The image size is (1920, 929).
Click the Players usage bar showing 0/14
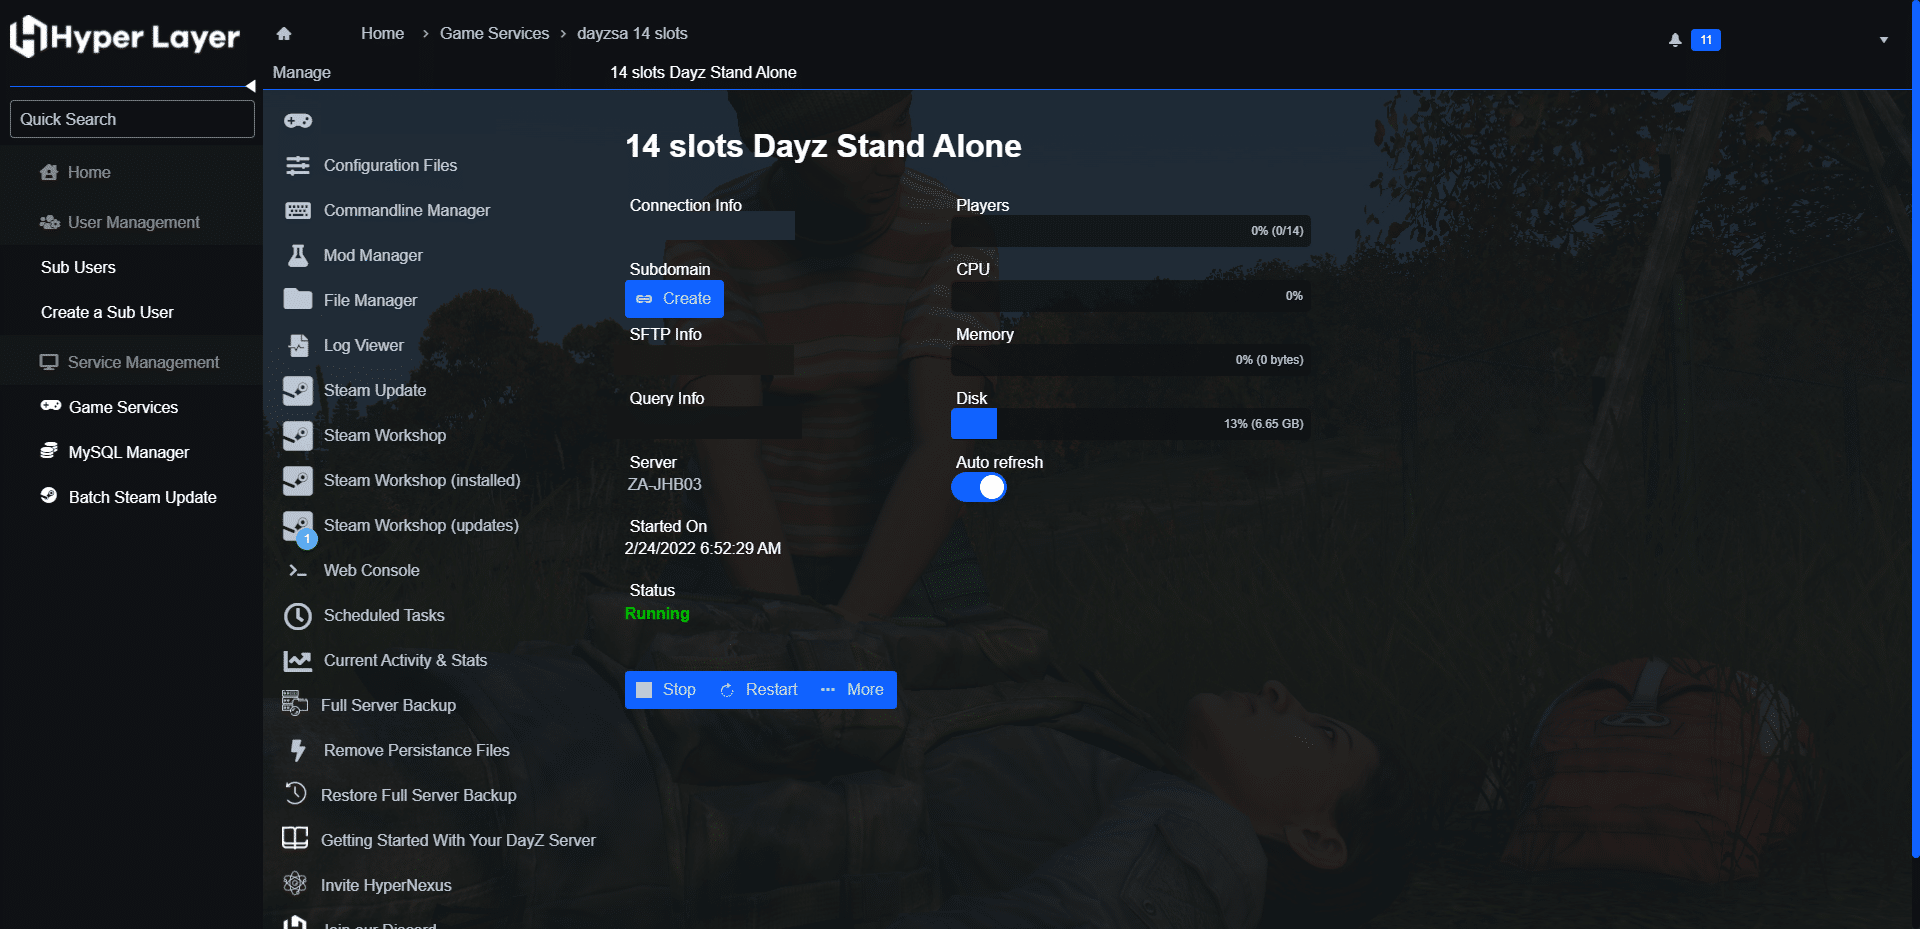(x=1130, y=231)
